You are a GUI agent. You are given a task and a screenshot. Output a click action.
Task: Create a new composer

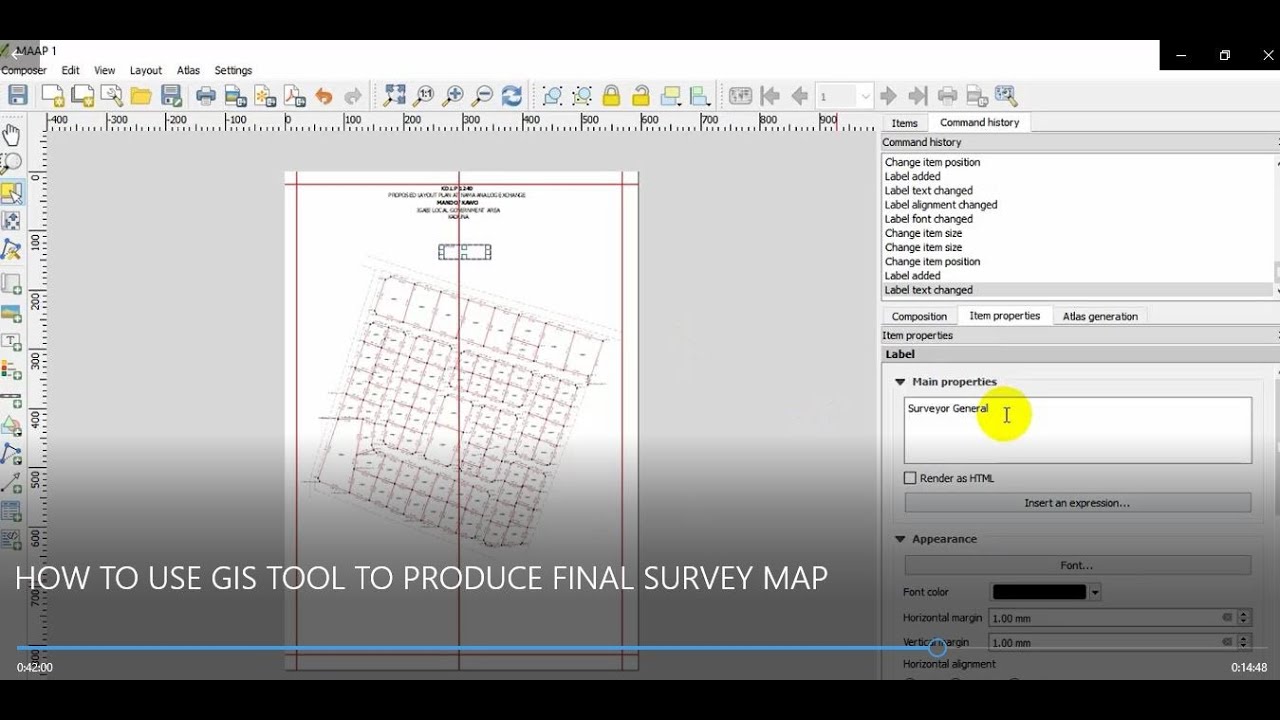click(52, 96)
